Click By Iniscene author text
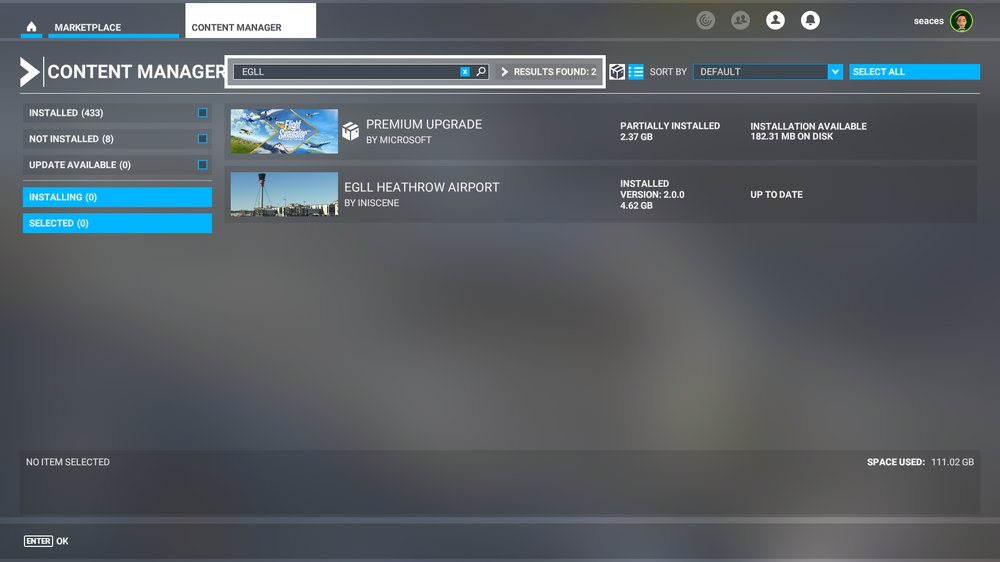The image size is (1000, 562). 372,203
